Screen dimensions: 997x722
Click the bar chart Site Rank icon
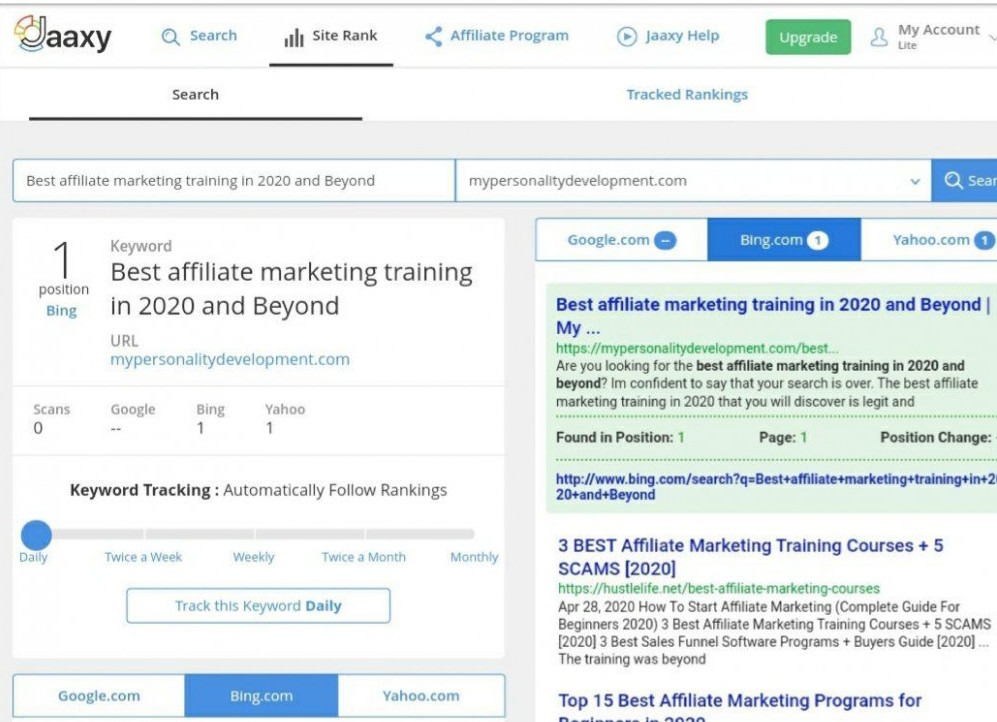(294, 37)
